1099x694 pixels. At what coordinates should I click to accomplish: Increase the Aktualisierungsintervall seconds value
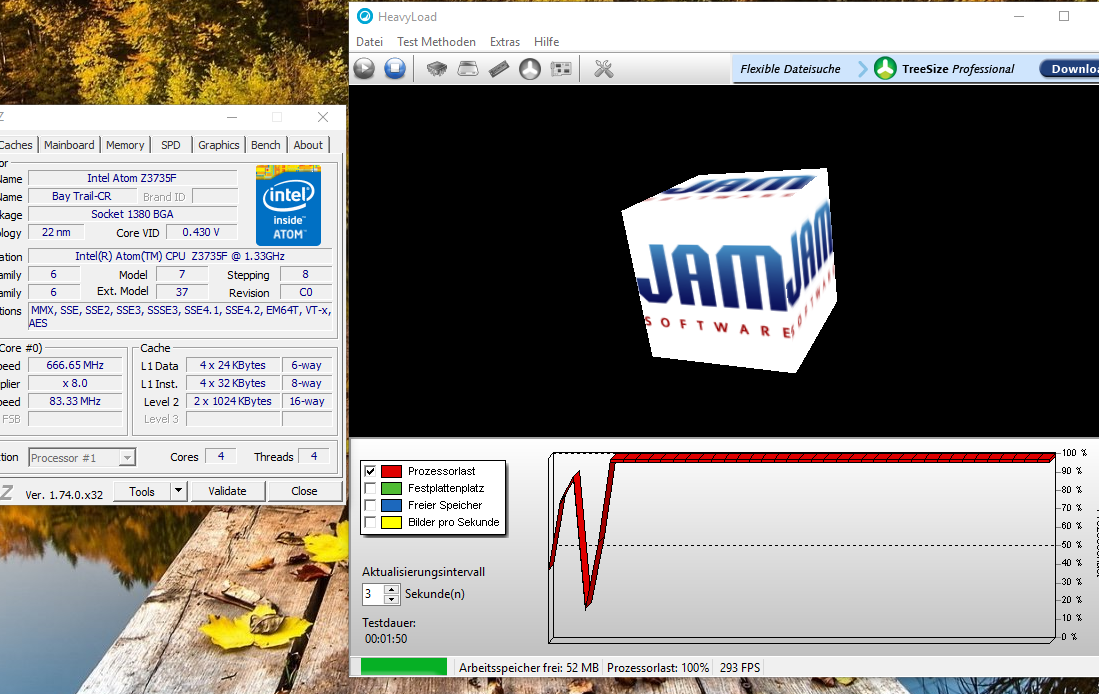pyautogui.click(x=392, y=589)
